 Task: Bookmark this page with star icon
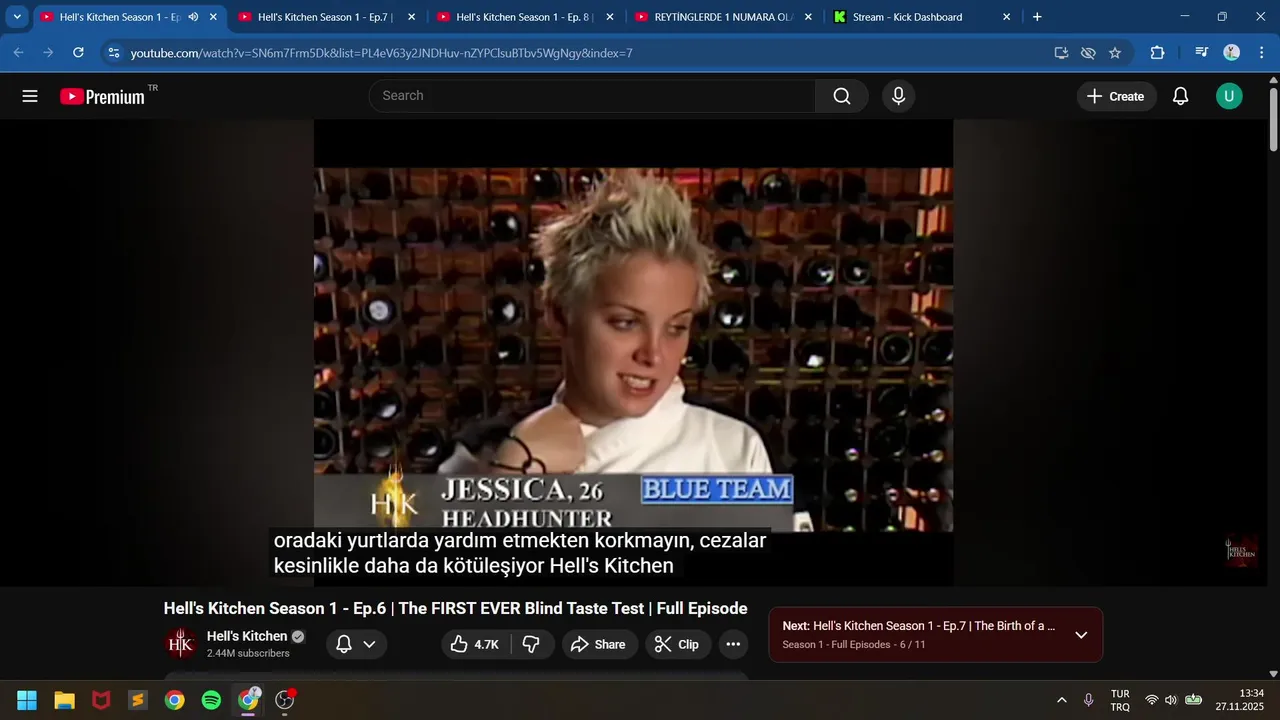(1115, 53)
